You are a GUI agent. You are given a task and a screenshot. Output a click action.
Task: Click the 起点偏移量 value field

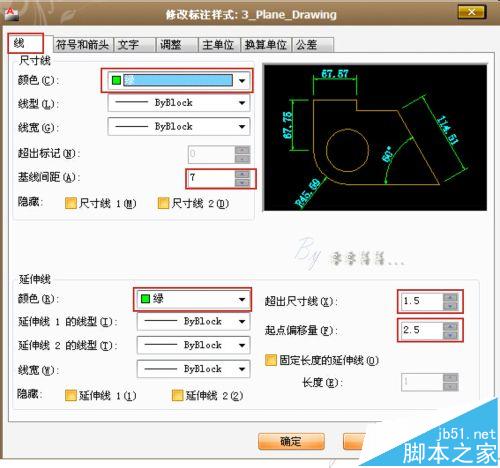click(422, 331)
